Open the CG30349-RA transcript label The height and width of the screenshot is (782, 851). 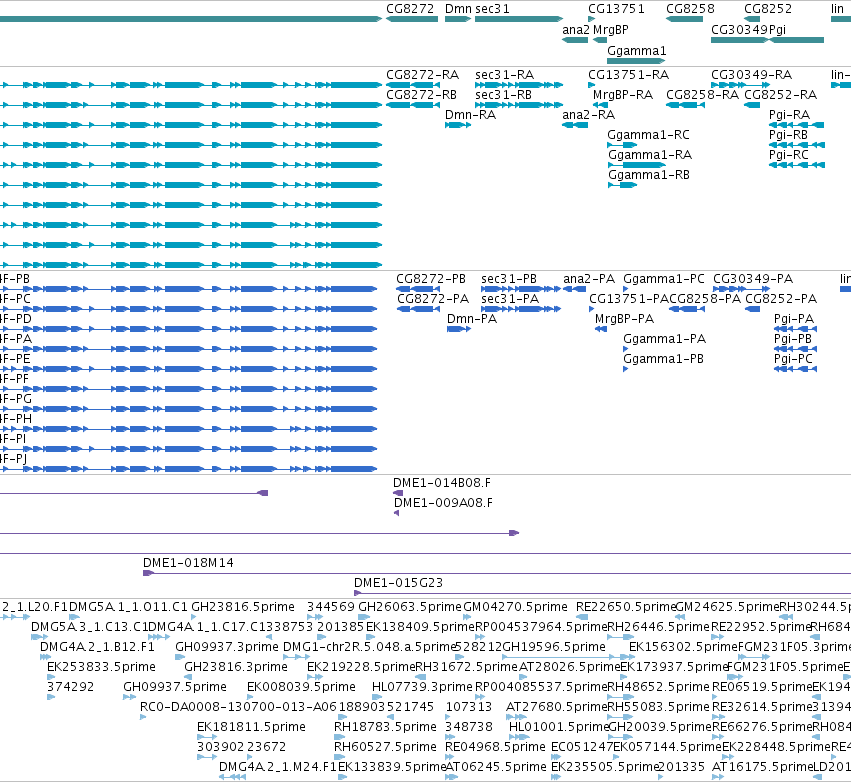coord(751,74)
